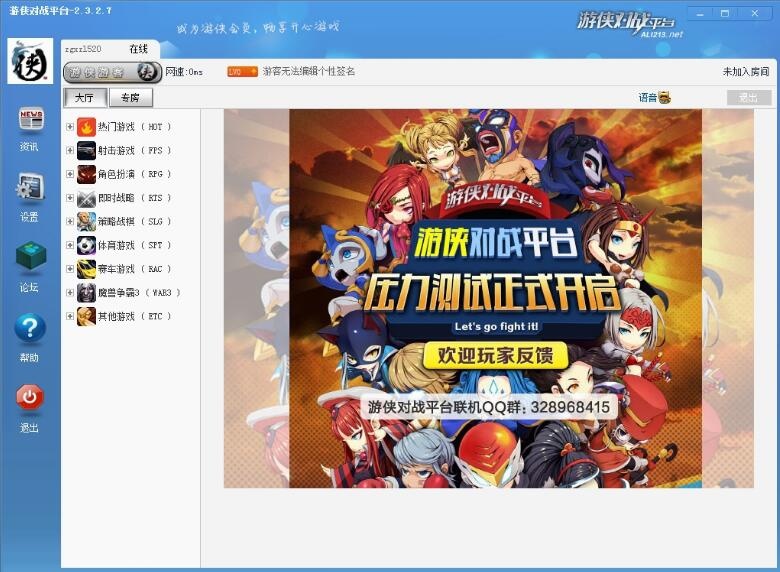
Task: Select 体育游戏 (SPT) game category
Action: 120,245
